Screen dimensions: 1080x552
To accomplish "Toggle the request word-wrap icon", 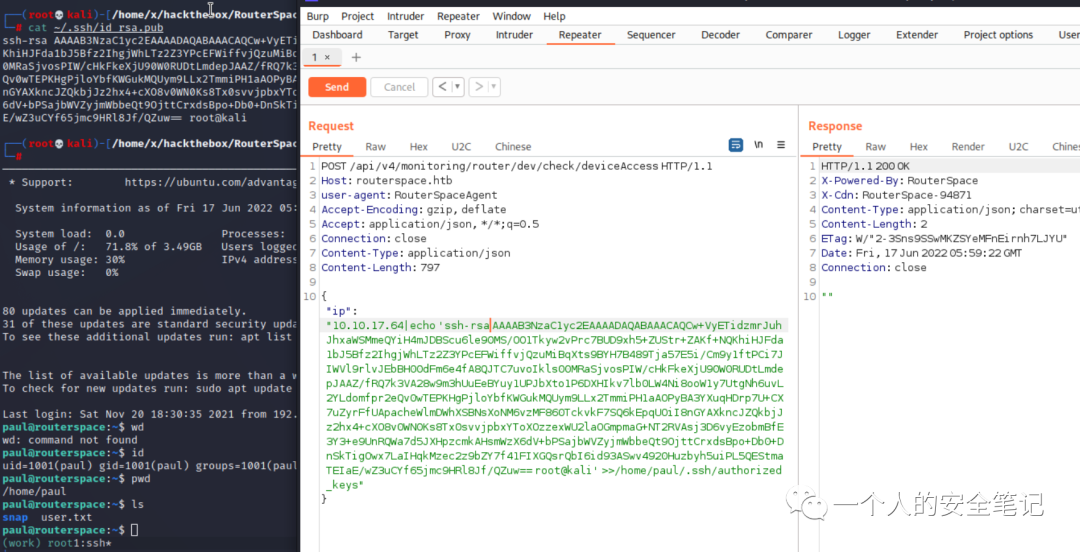I will (x=736, y=145).
